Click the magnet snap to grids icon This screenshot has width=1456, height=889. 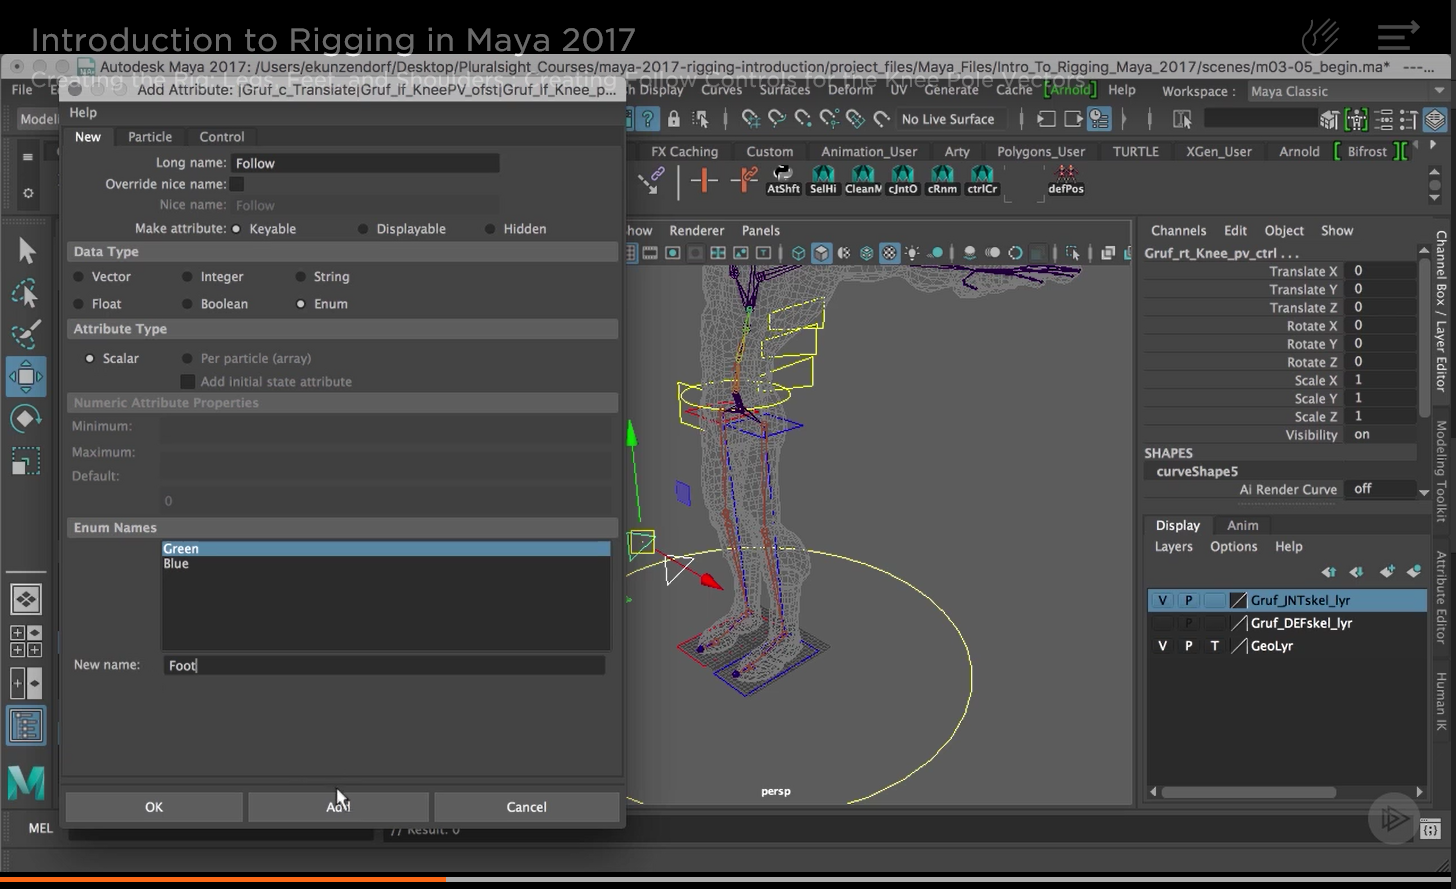click(x=751, y=119)
